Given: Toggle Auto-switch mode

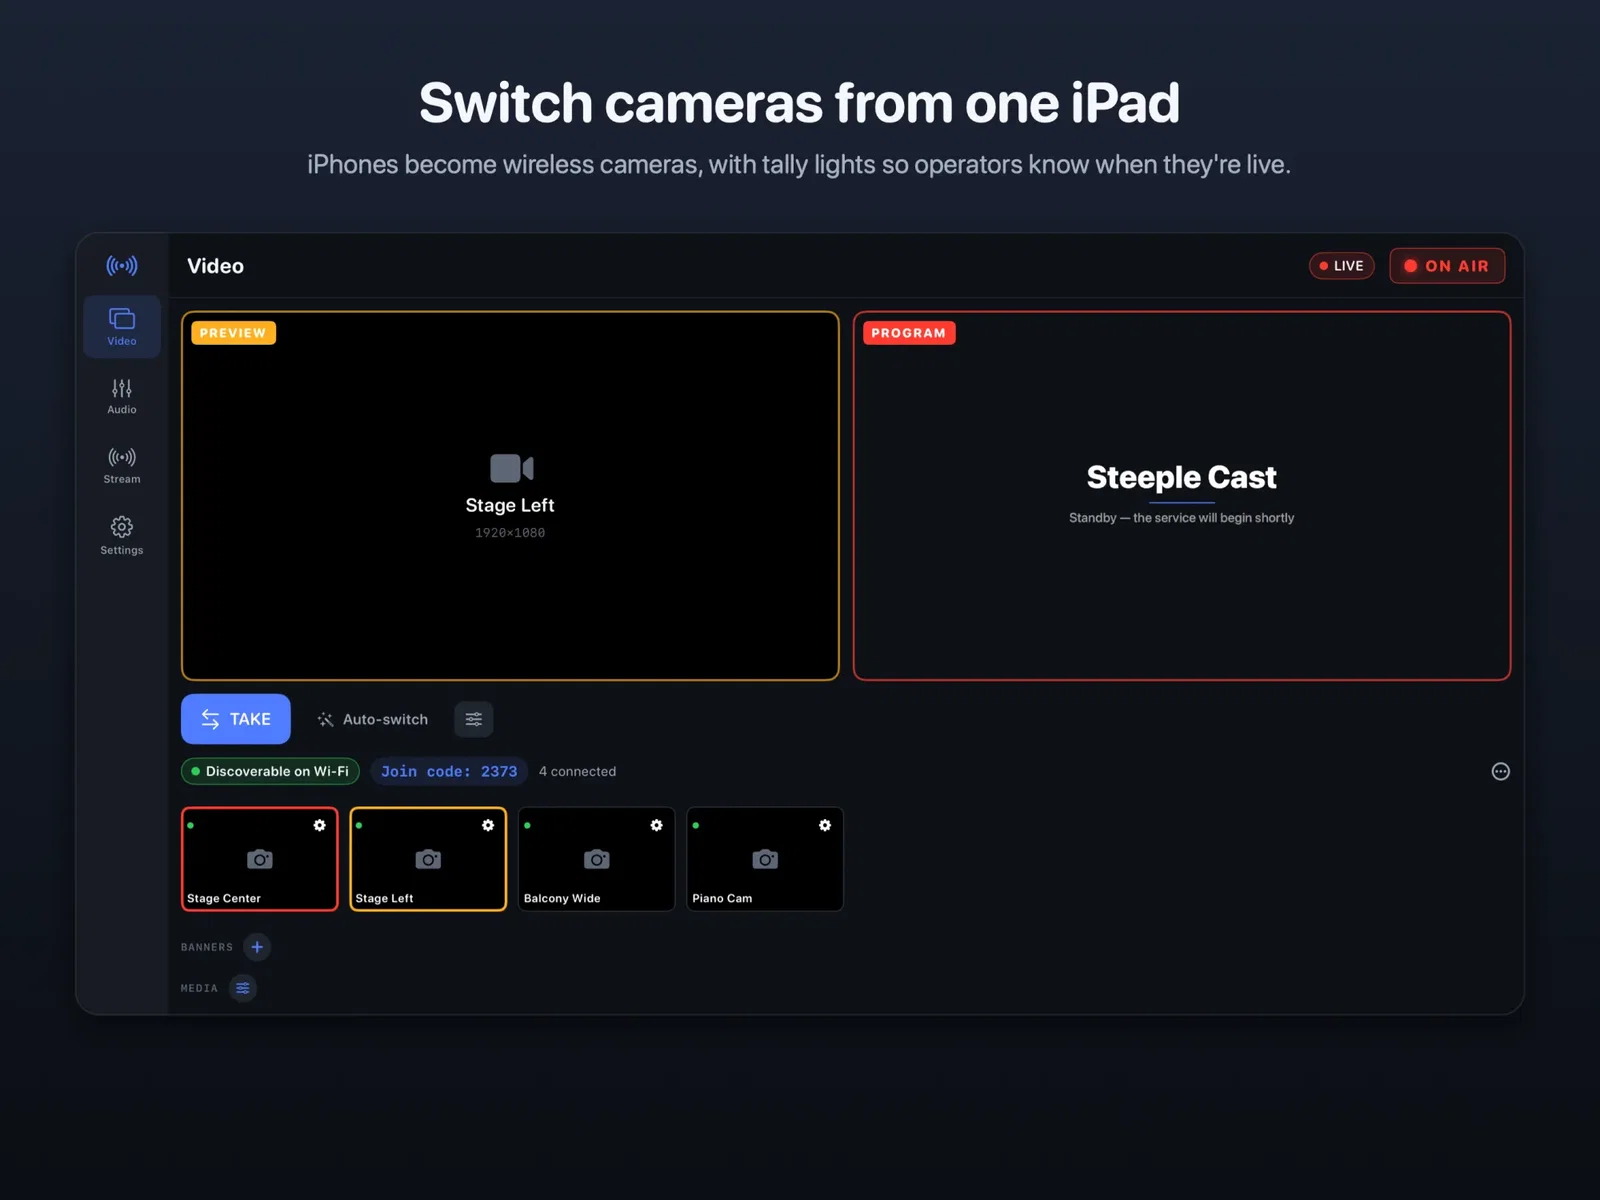Looking at the screenshot, I should (x=373, y=719).
